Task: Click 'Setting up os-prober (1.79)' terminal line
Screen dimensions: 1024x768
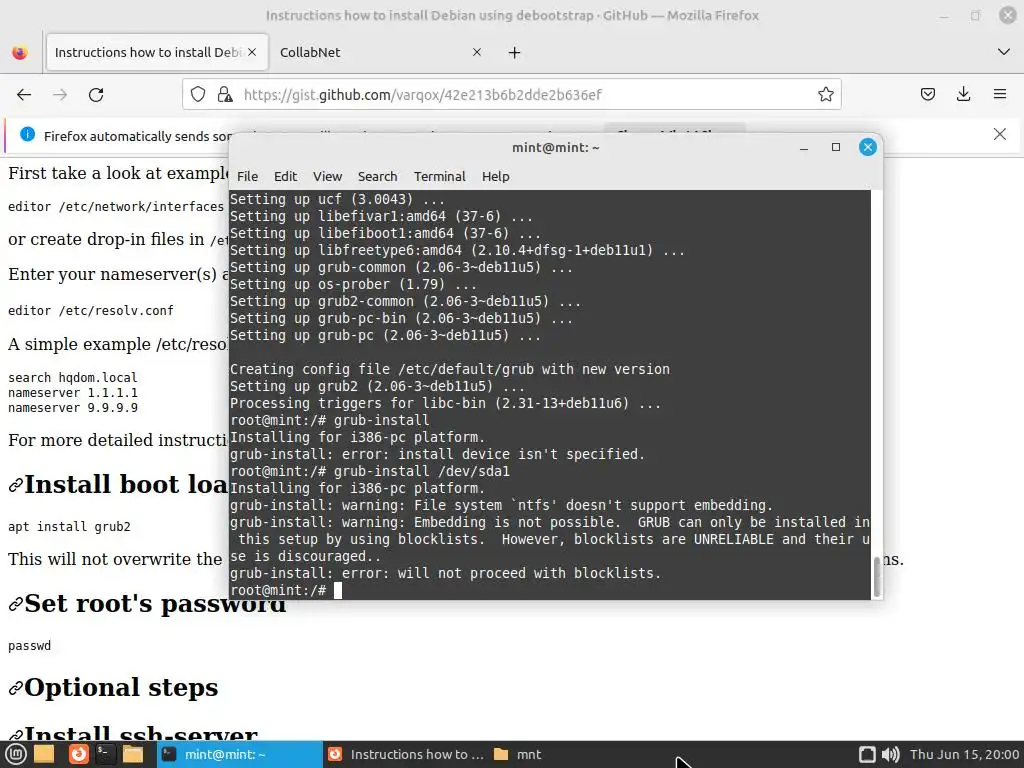Action: coord(353,284)
